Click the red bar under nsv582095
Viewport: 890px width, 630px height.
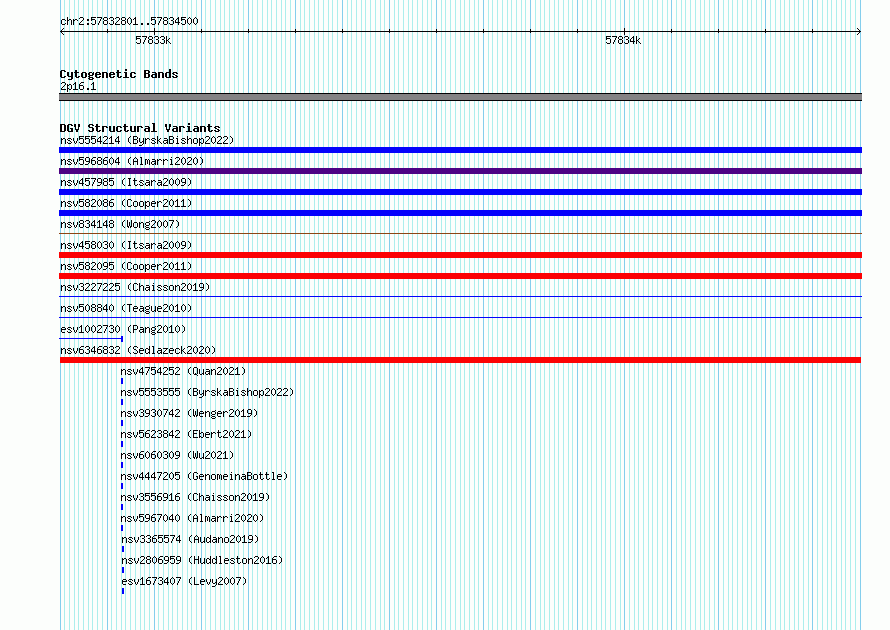[x=460, y=276]
